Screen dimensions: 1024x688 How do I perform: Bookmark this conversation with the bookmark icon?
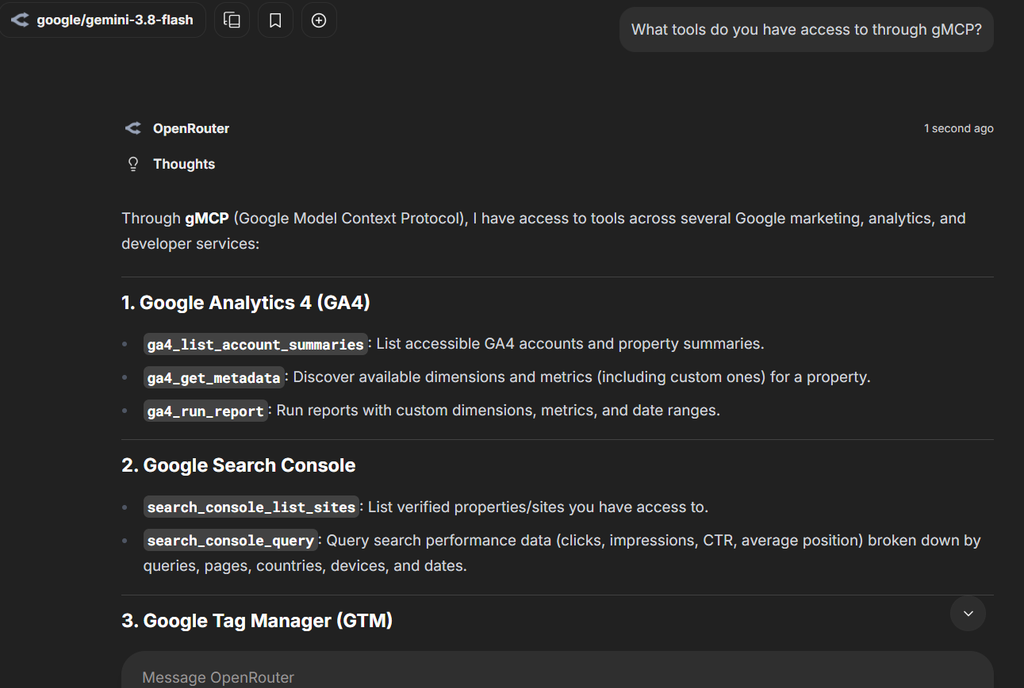pos(276,20)
